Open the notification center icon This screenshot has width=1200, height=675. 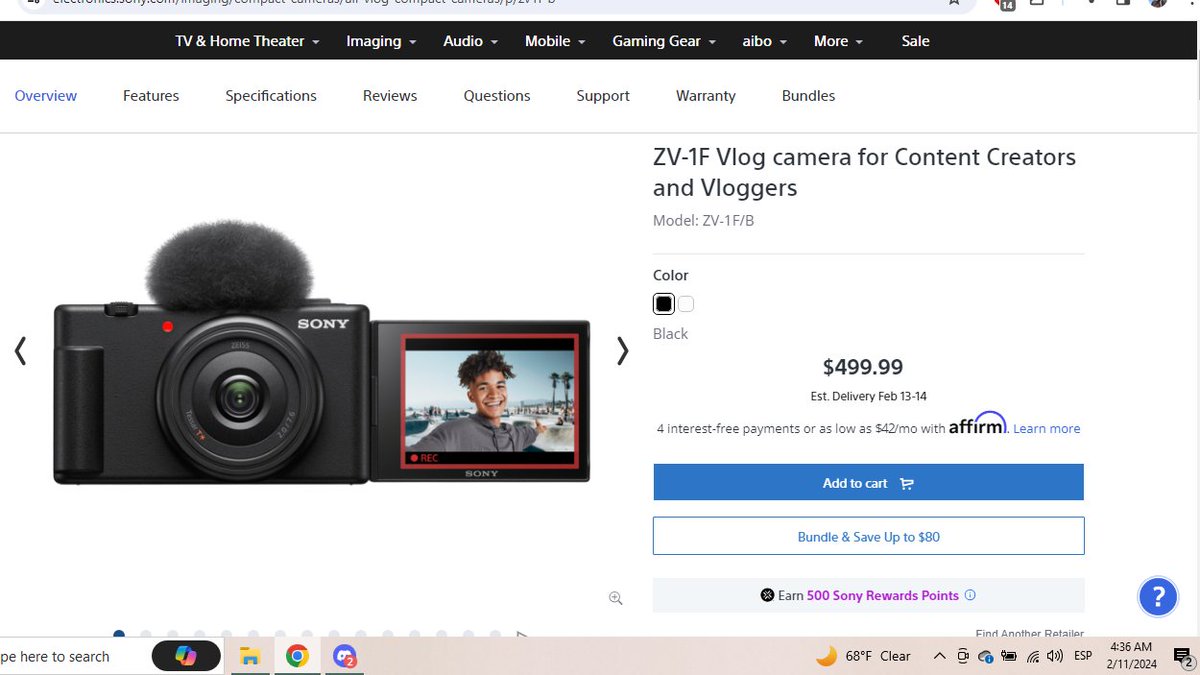pos(1181,656)
